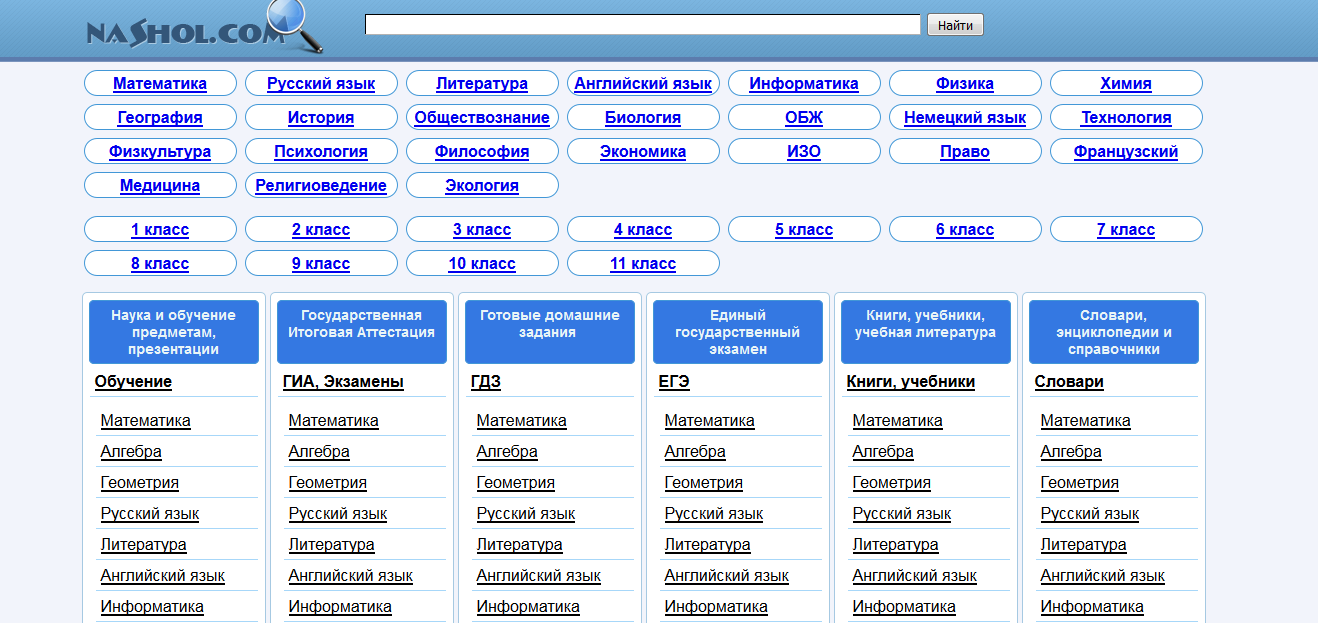The height and width of the screenshot is (623, 1318).
Task: Open the Информатика subject pill
Action: pos(804,84)
